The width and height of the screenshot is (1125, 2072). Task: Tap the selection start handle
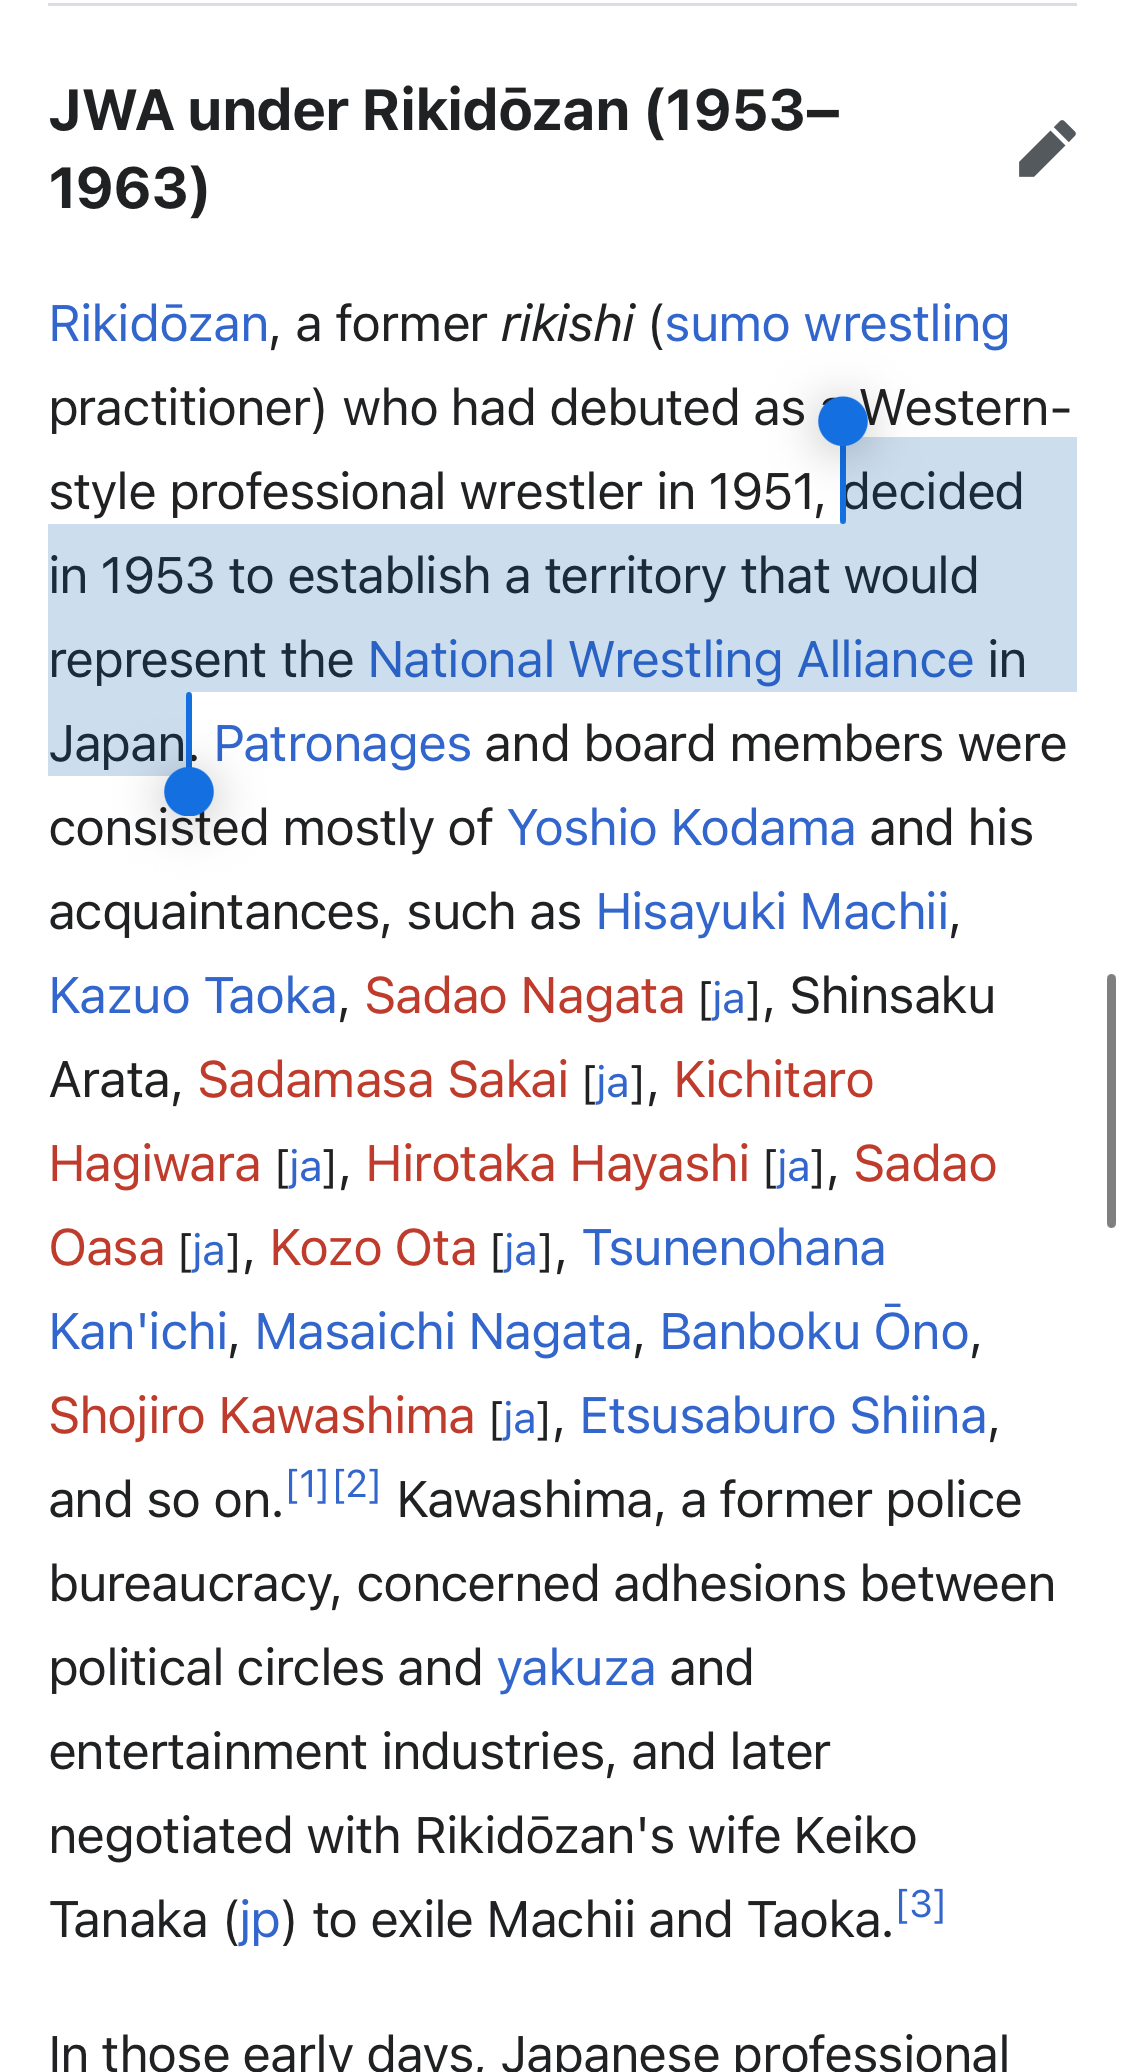coord(842,421)
